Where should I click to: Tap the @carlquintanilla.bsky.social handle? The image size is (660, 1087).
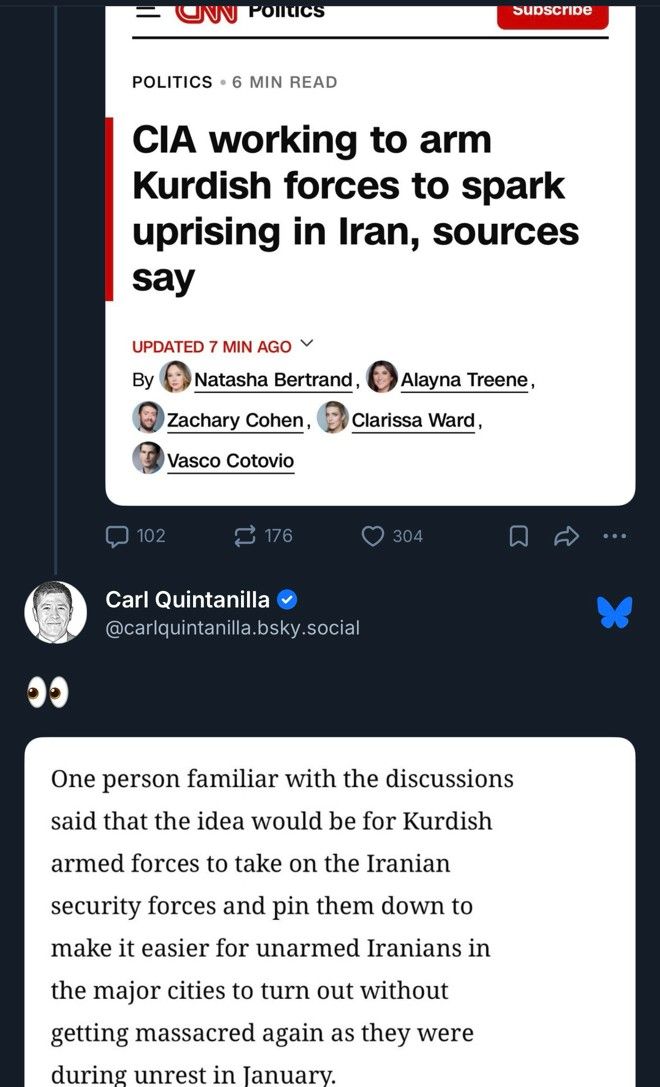[x=232, y=628]
